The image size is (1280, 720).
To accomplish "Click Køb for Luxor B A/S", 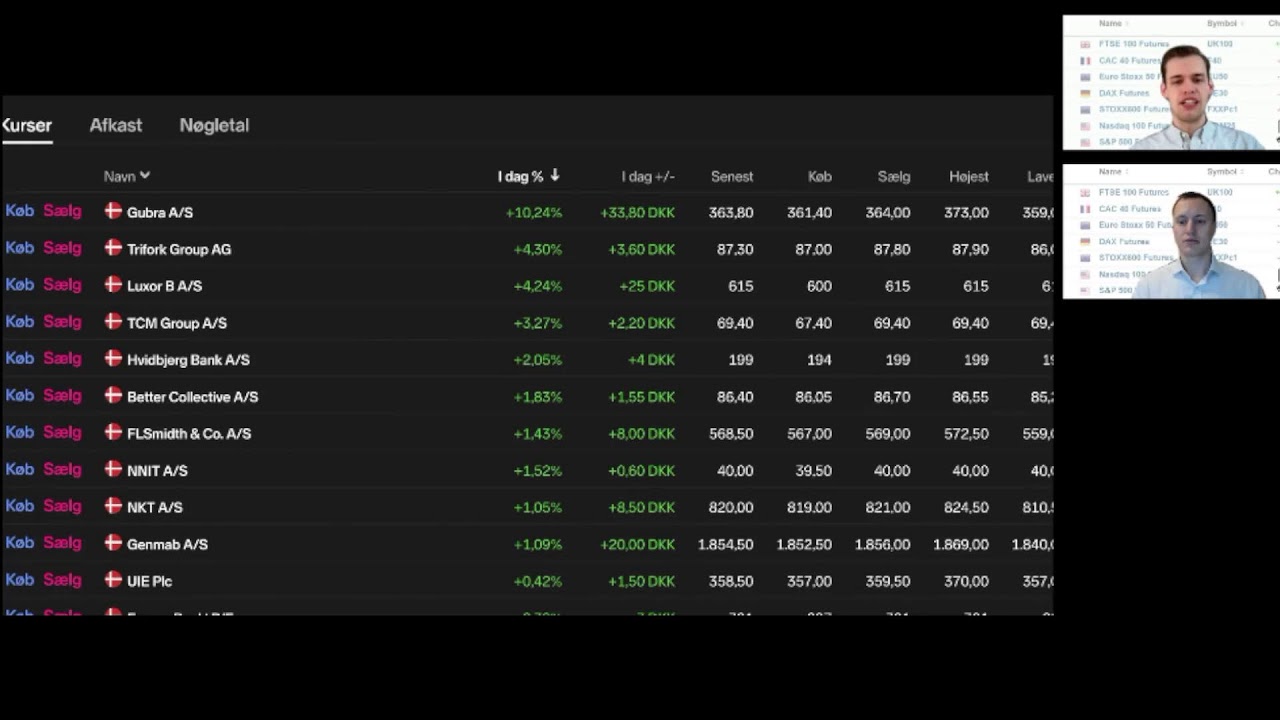I will point(20,285).
